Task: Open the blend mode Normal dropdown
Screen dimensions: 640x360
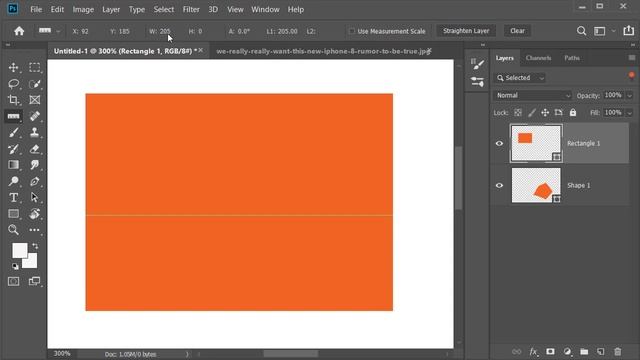Action: (533, 96)
